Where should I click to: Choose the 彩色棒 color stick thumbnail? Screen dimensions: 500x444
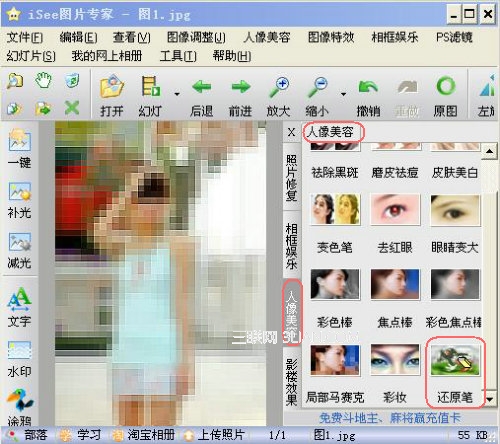335,284
